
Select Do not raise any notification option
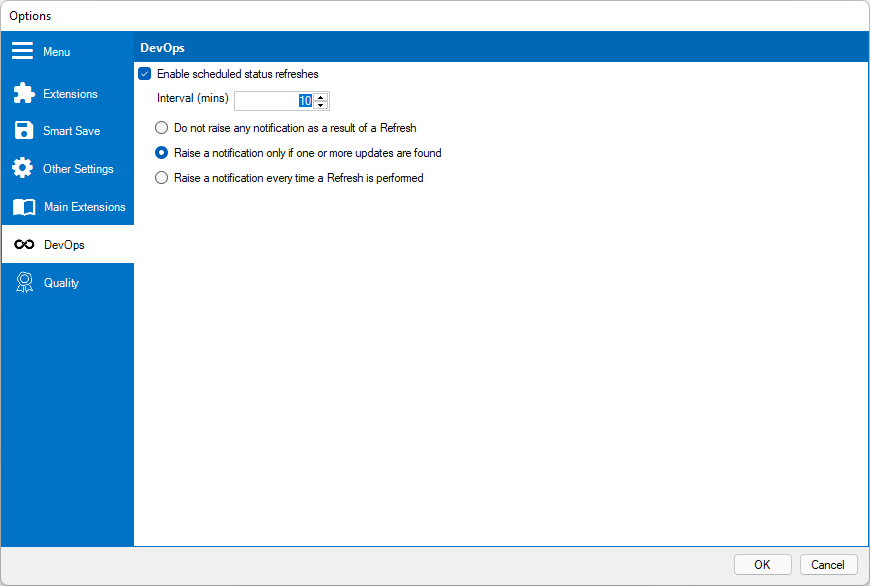pyautogui.click(x=161, y=128)
